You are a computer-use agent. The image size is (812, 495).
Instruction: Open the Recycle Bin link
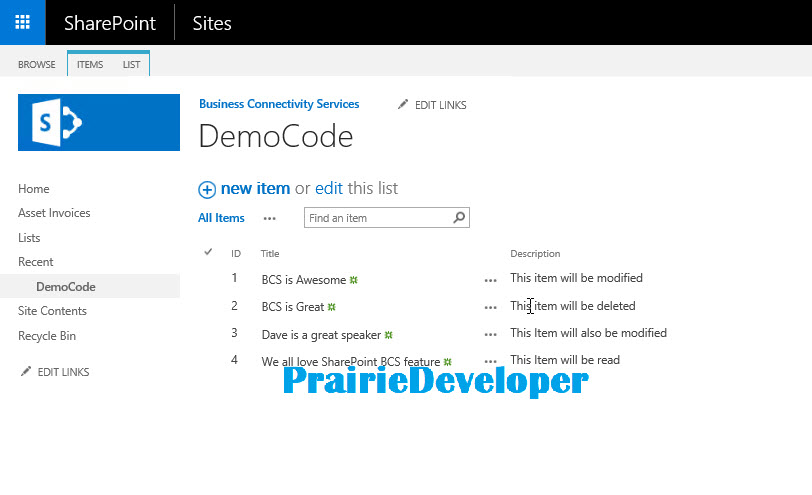tap(47, 336)
